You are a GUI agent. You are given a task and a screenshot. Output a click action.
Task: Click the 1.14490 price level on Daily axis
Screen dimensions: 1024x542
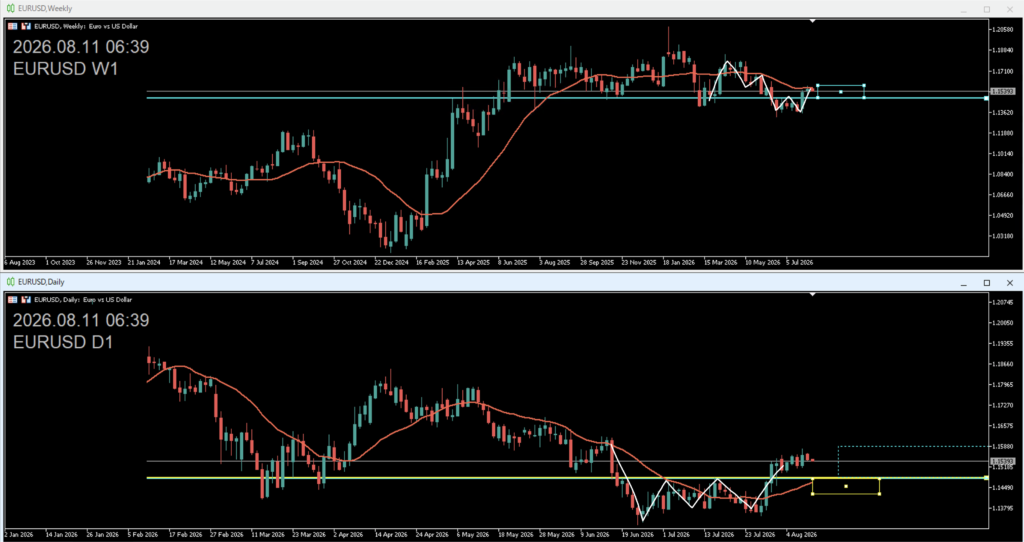coord(1002,488)
